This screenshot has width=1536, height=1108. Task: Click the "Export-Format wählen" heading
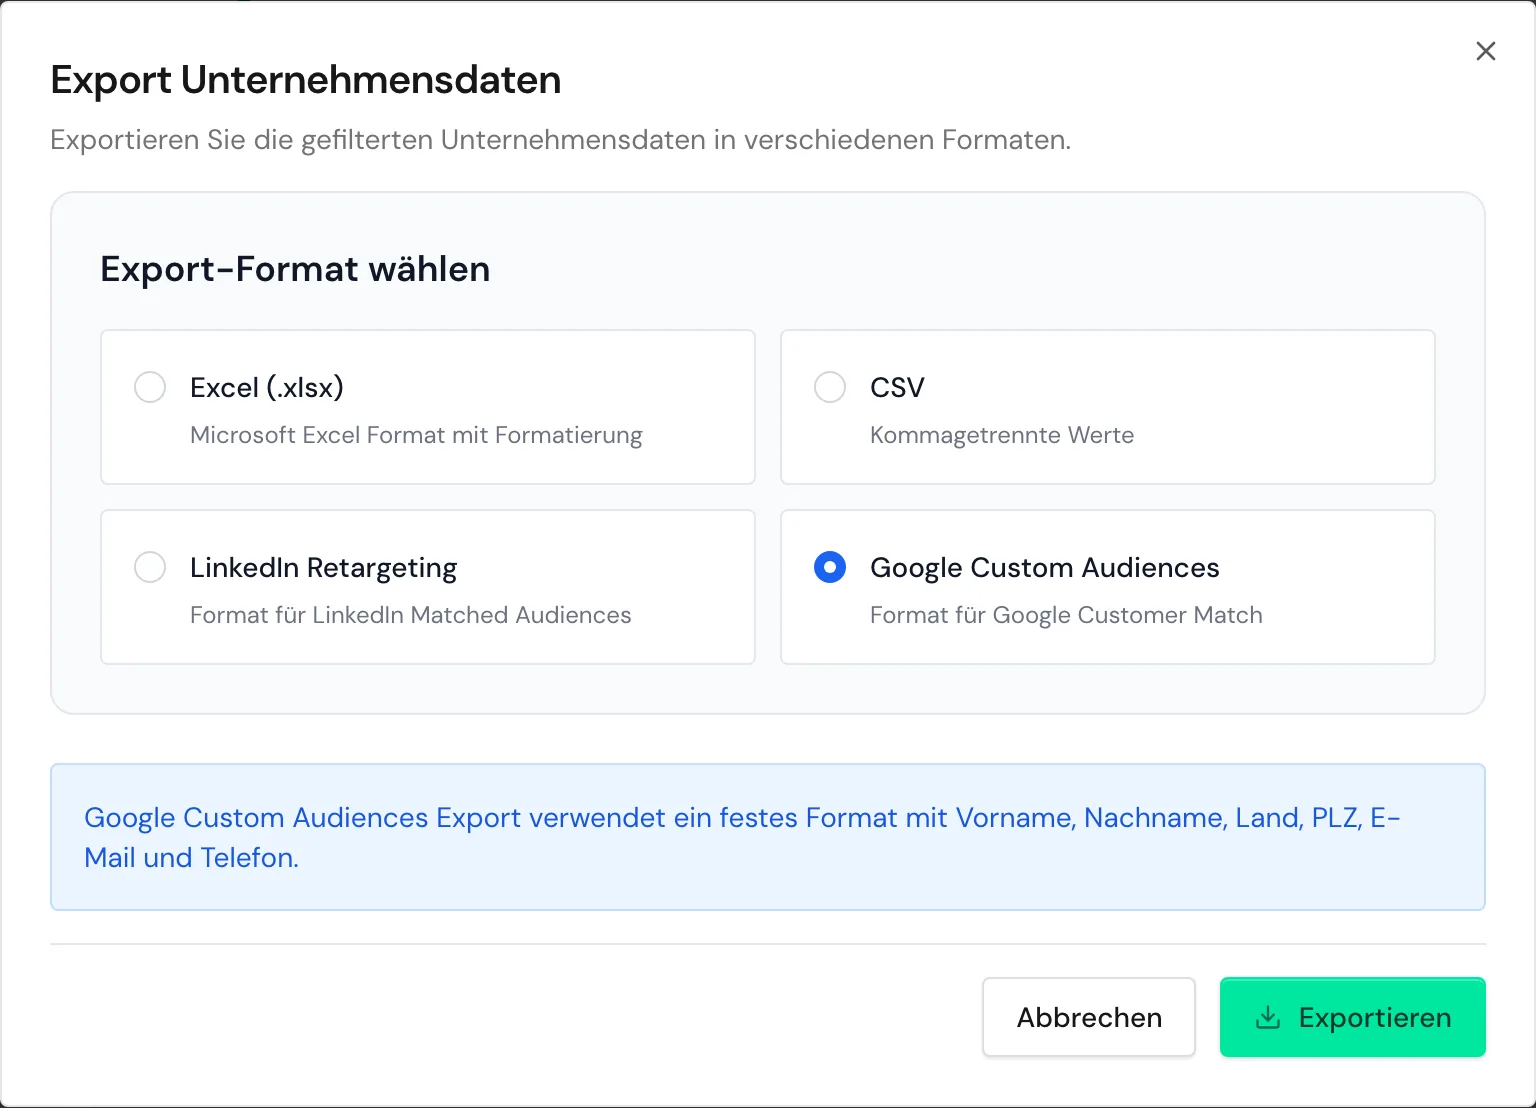[x=295, y=269]
